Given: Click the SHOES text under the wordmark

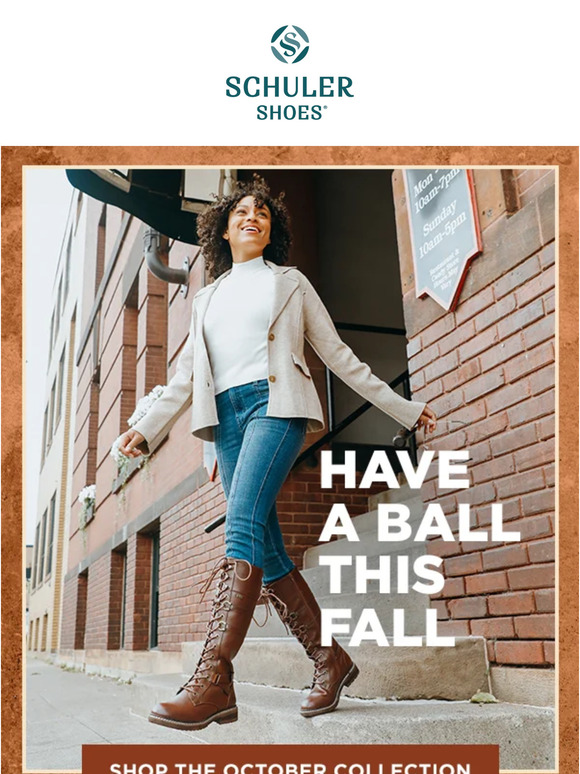Looking at the screenshot, I should pyautogui.click(x=291, y=113).
